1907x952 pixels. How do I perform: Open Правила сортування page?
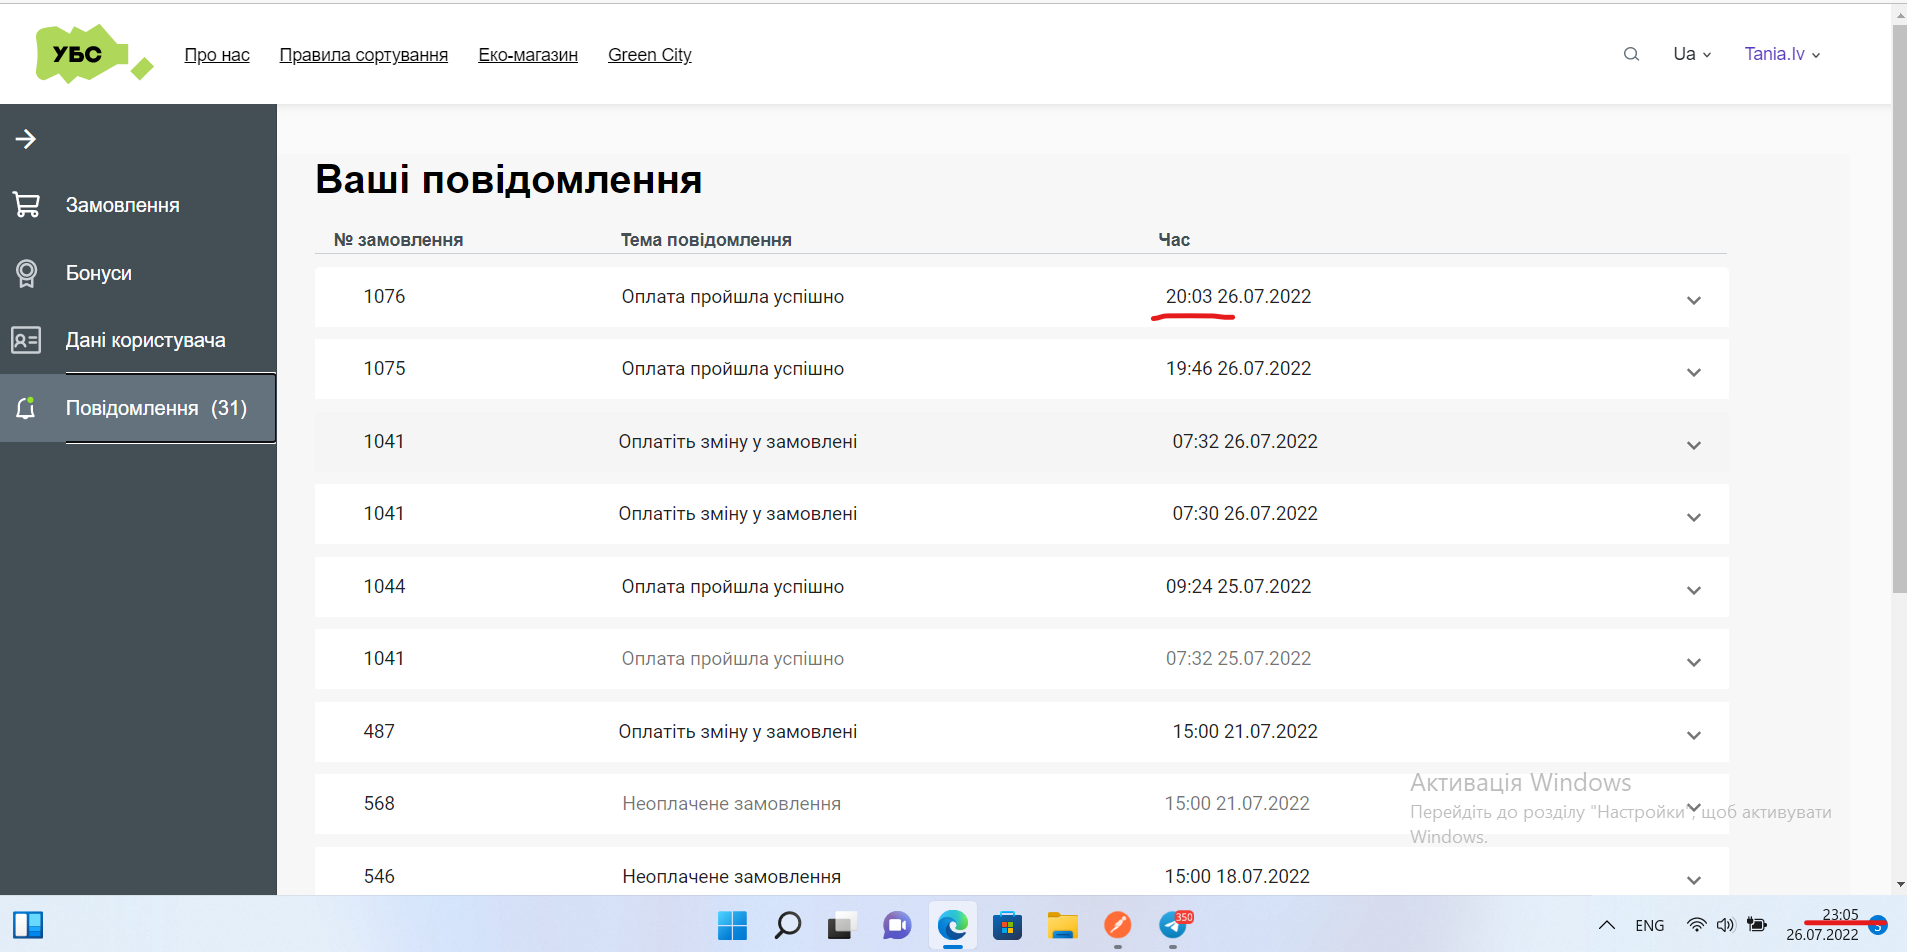364,55
